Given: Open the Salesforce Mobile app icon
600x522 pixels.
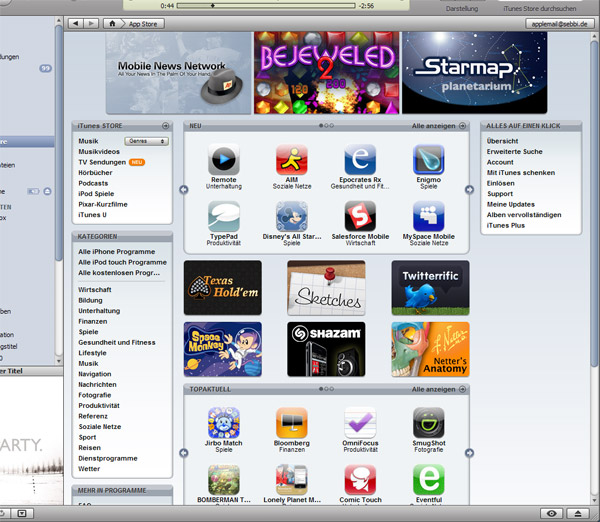Looking at the screenshot, I should (x=360, y=216).
